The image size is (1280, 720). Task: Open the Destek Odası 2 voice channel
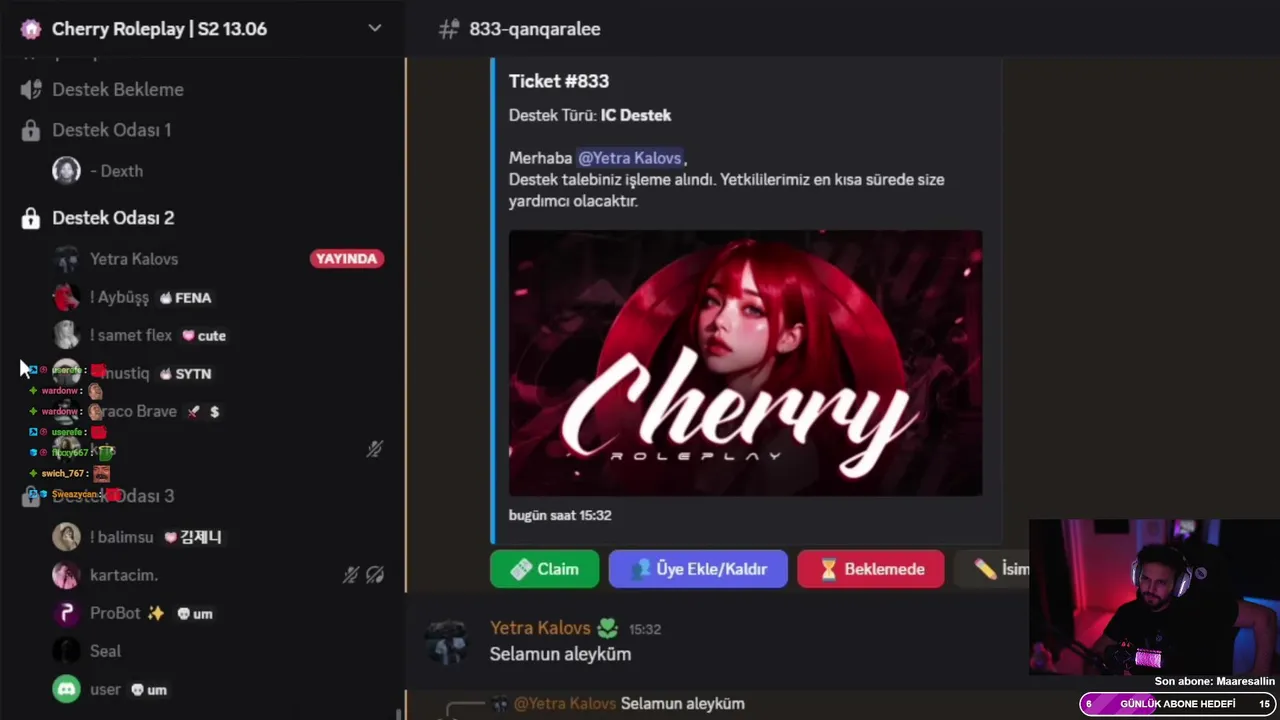coord(112,217)
